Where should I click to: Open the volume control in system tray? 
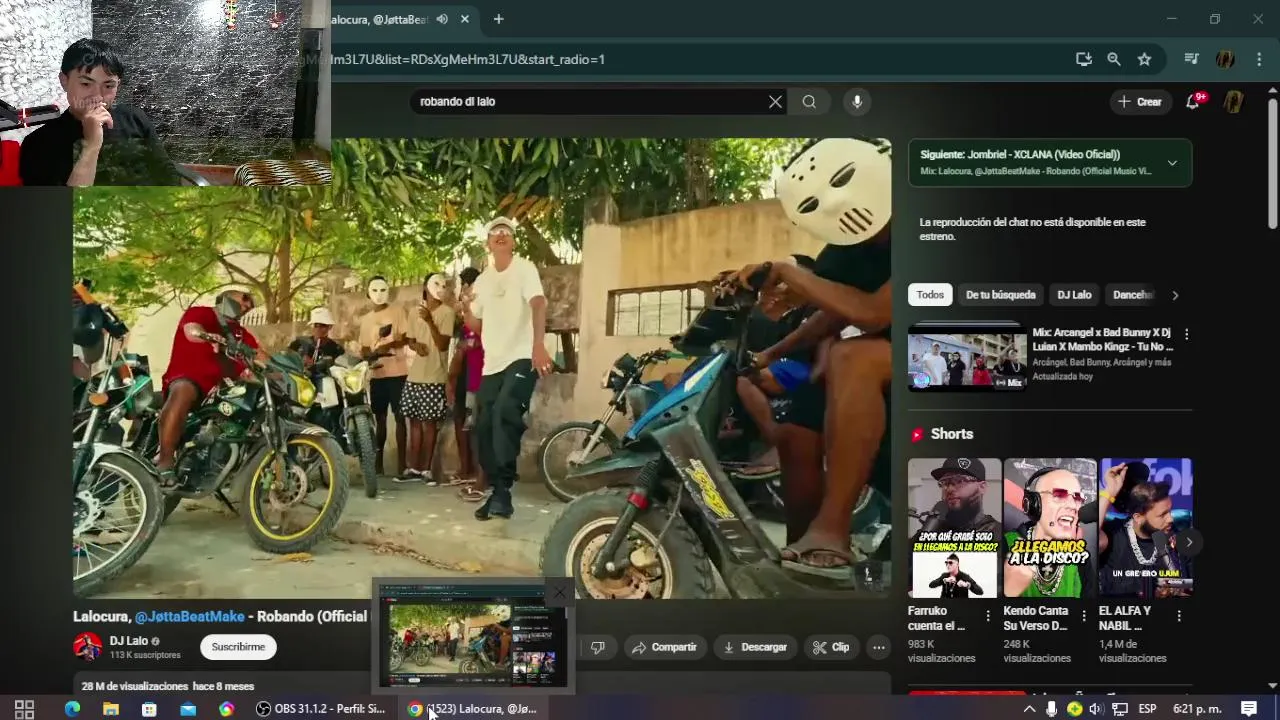pyautogui.click(x=1096, y=709)
